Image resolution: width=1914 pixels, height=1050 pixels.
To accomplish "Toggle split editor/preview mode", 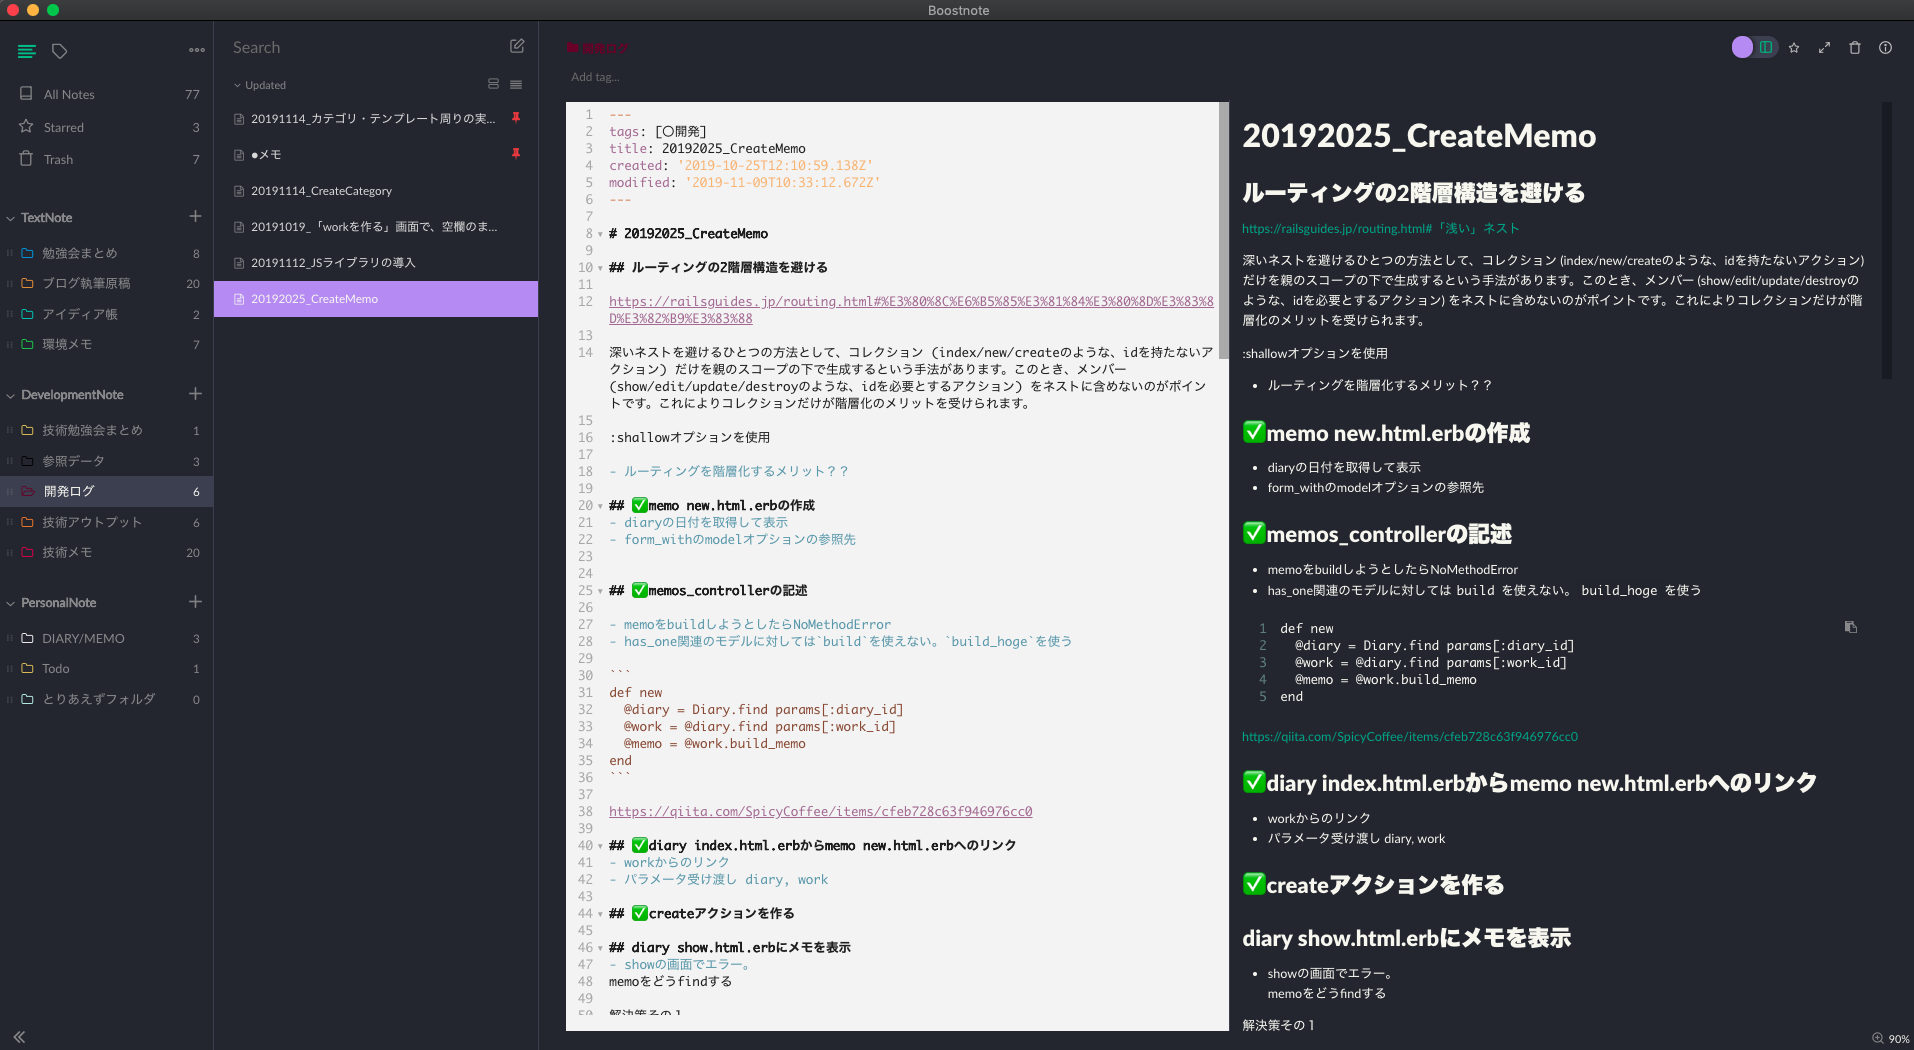I will point(1766,47).
